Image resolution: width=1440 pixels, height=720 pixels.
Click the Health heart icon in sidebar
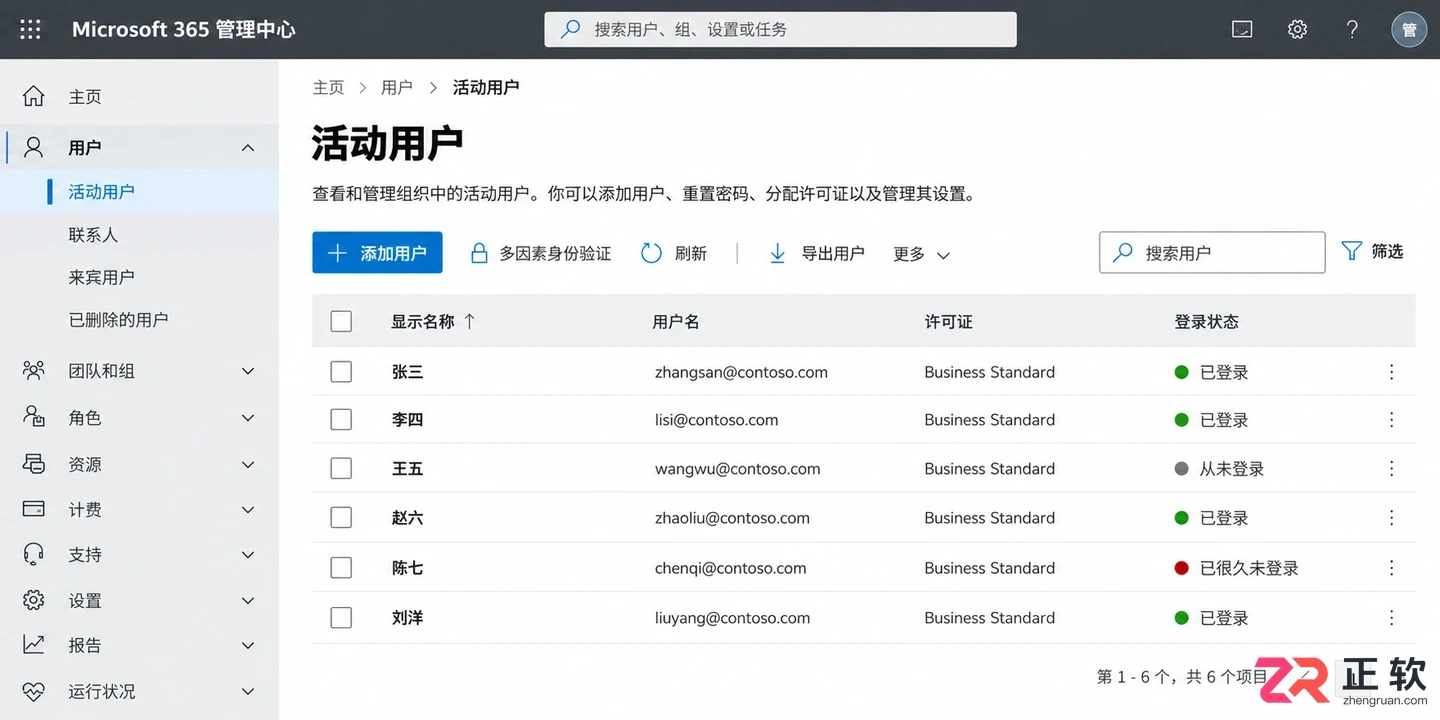pos(34,691)
